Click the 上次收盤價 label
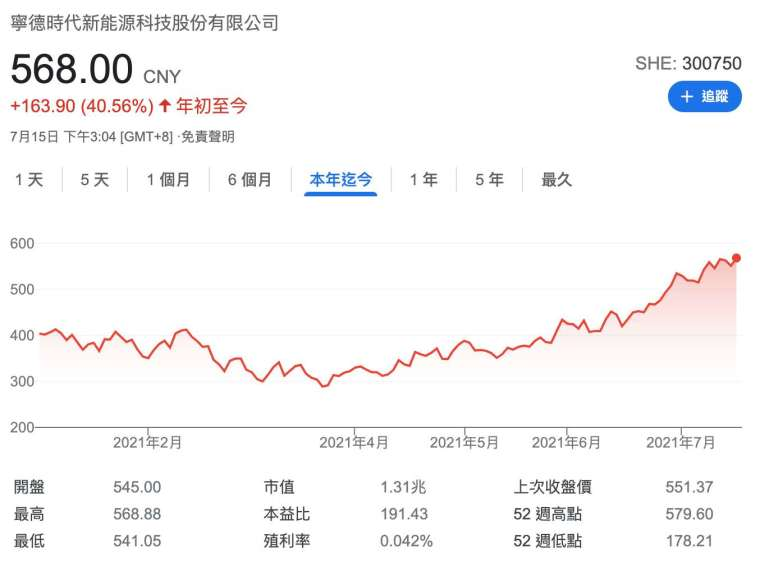 tap(553, 487)
